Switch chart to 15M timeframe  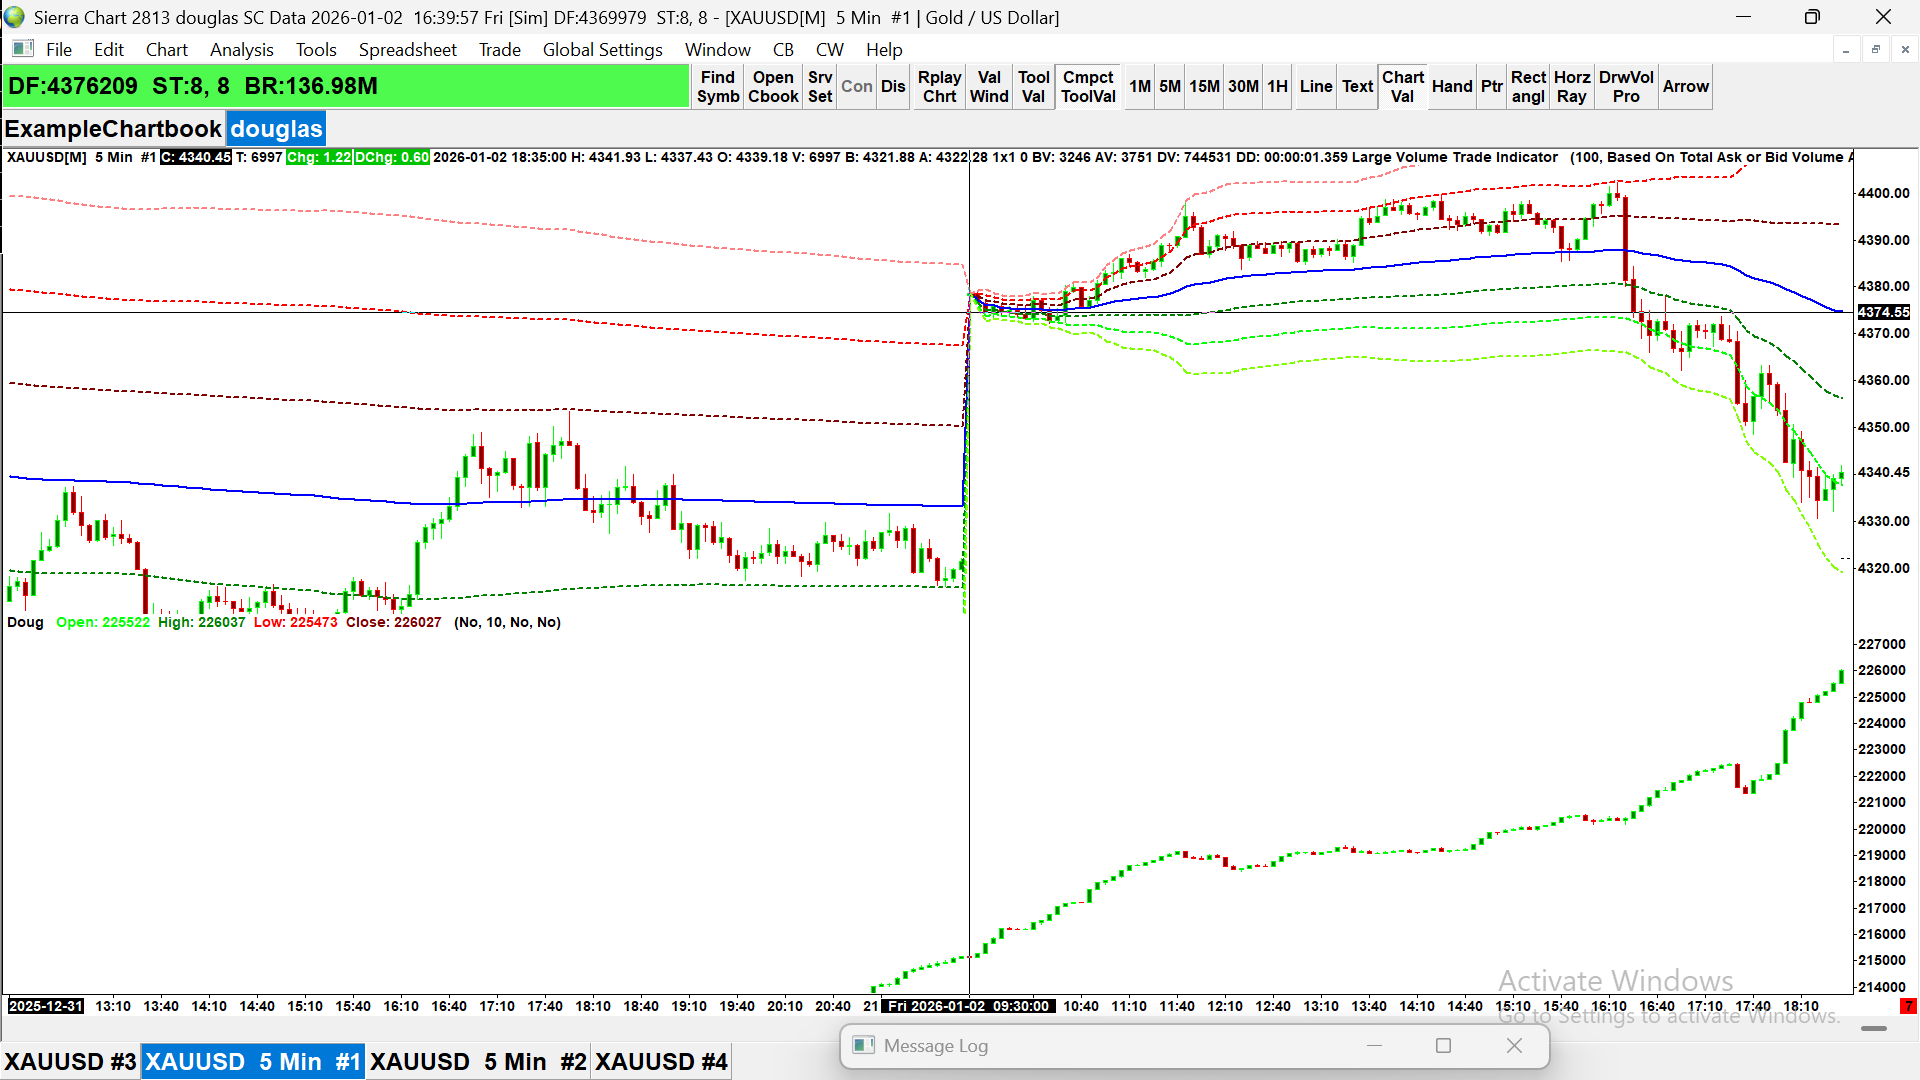click(1203, 87)
